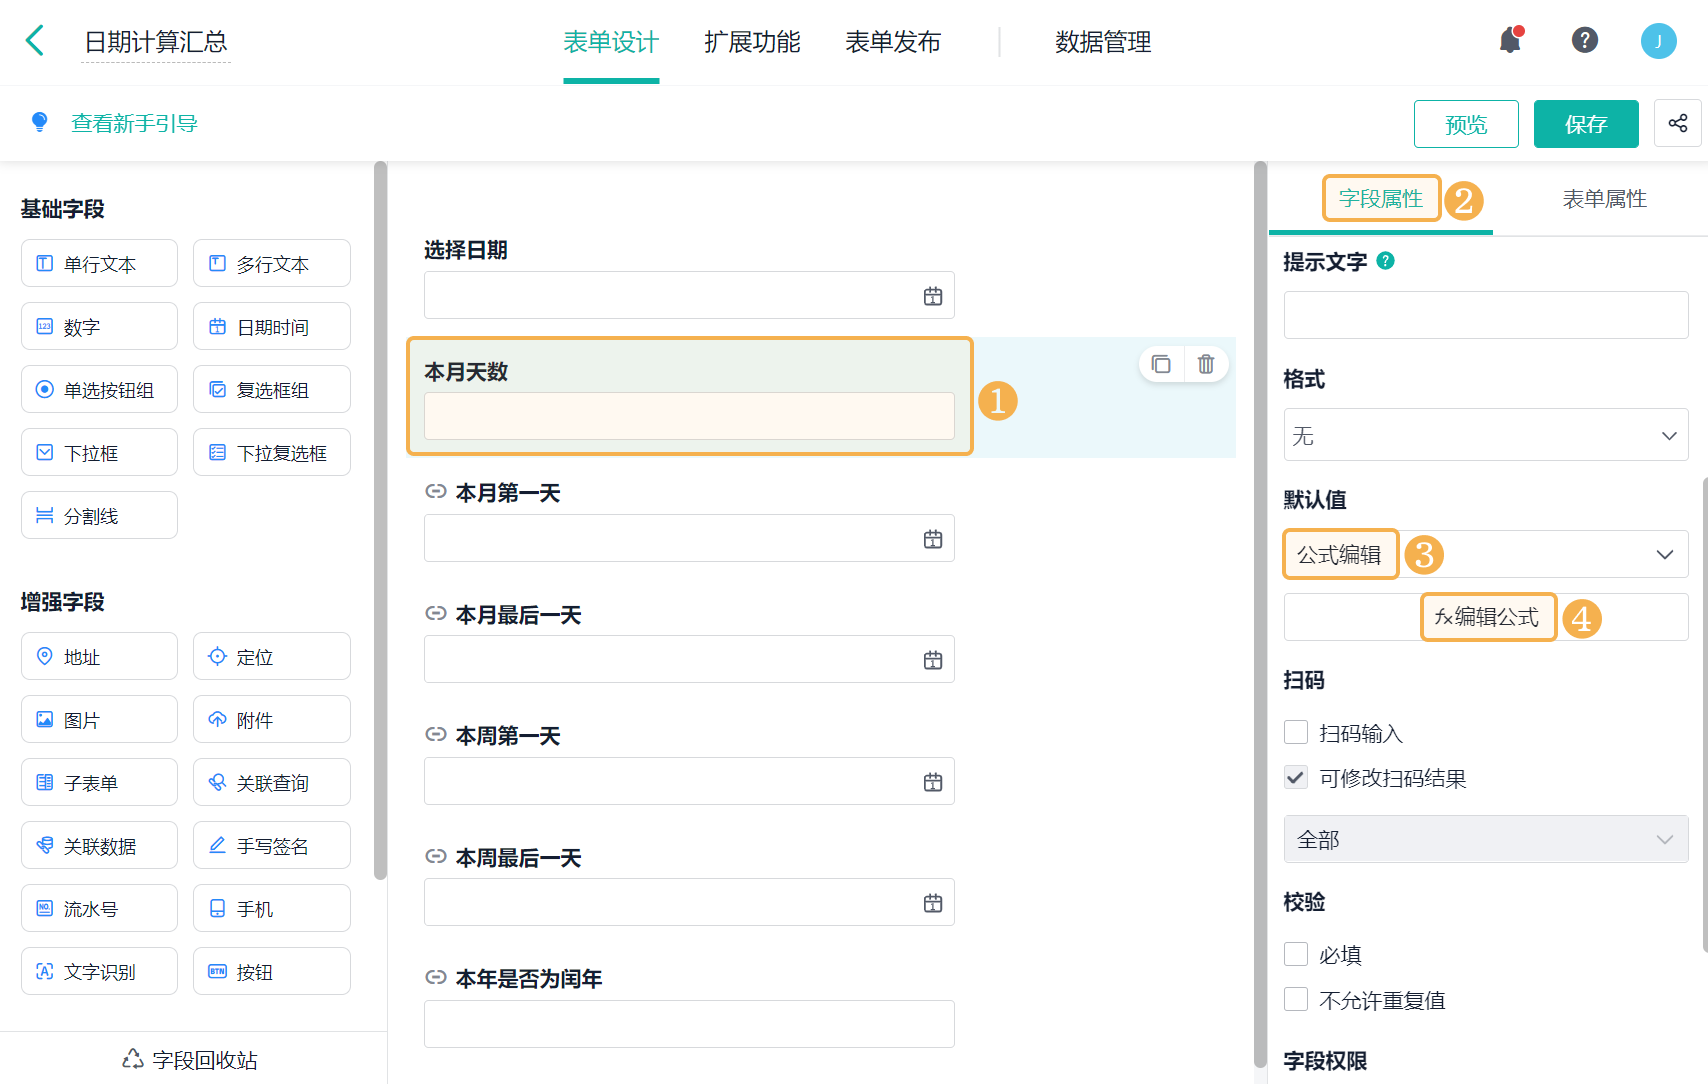The height and width of the screenshot is (1084, 1708).
Task: Add a 日期时间 field
Action: [272, 326]
